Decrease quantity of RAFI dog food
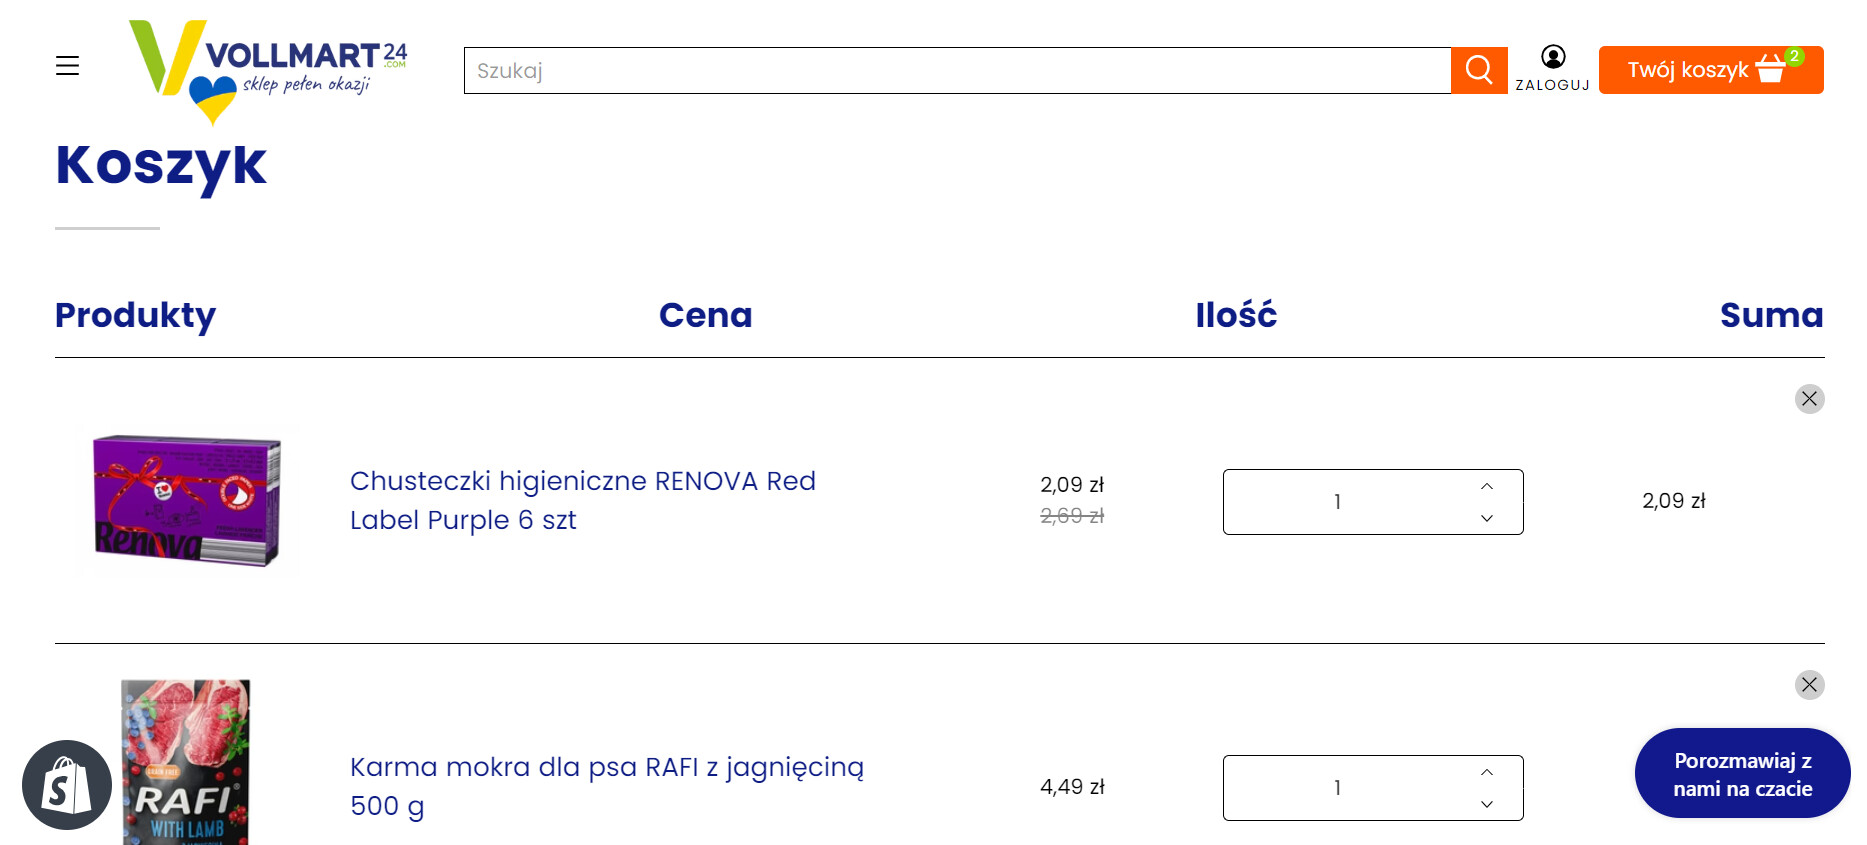 [x=1487, y=804]
